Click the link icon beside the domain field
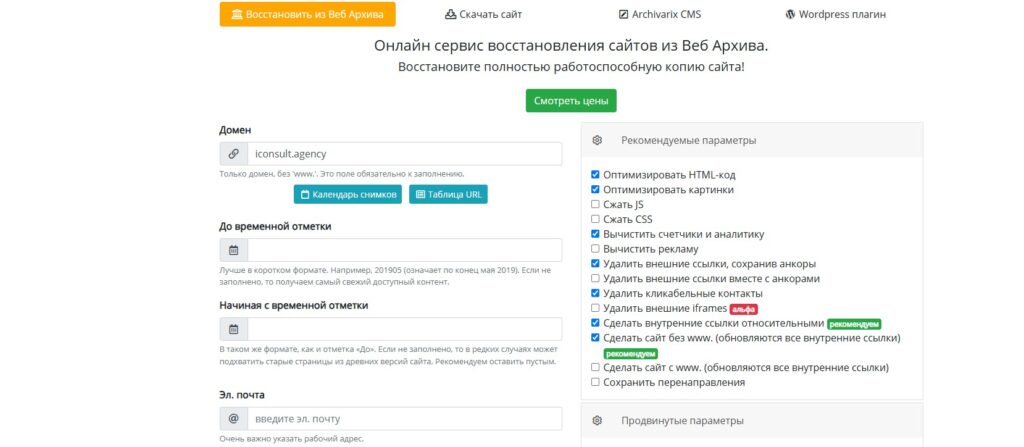 pyautogui.click(x=233, y=154)
